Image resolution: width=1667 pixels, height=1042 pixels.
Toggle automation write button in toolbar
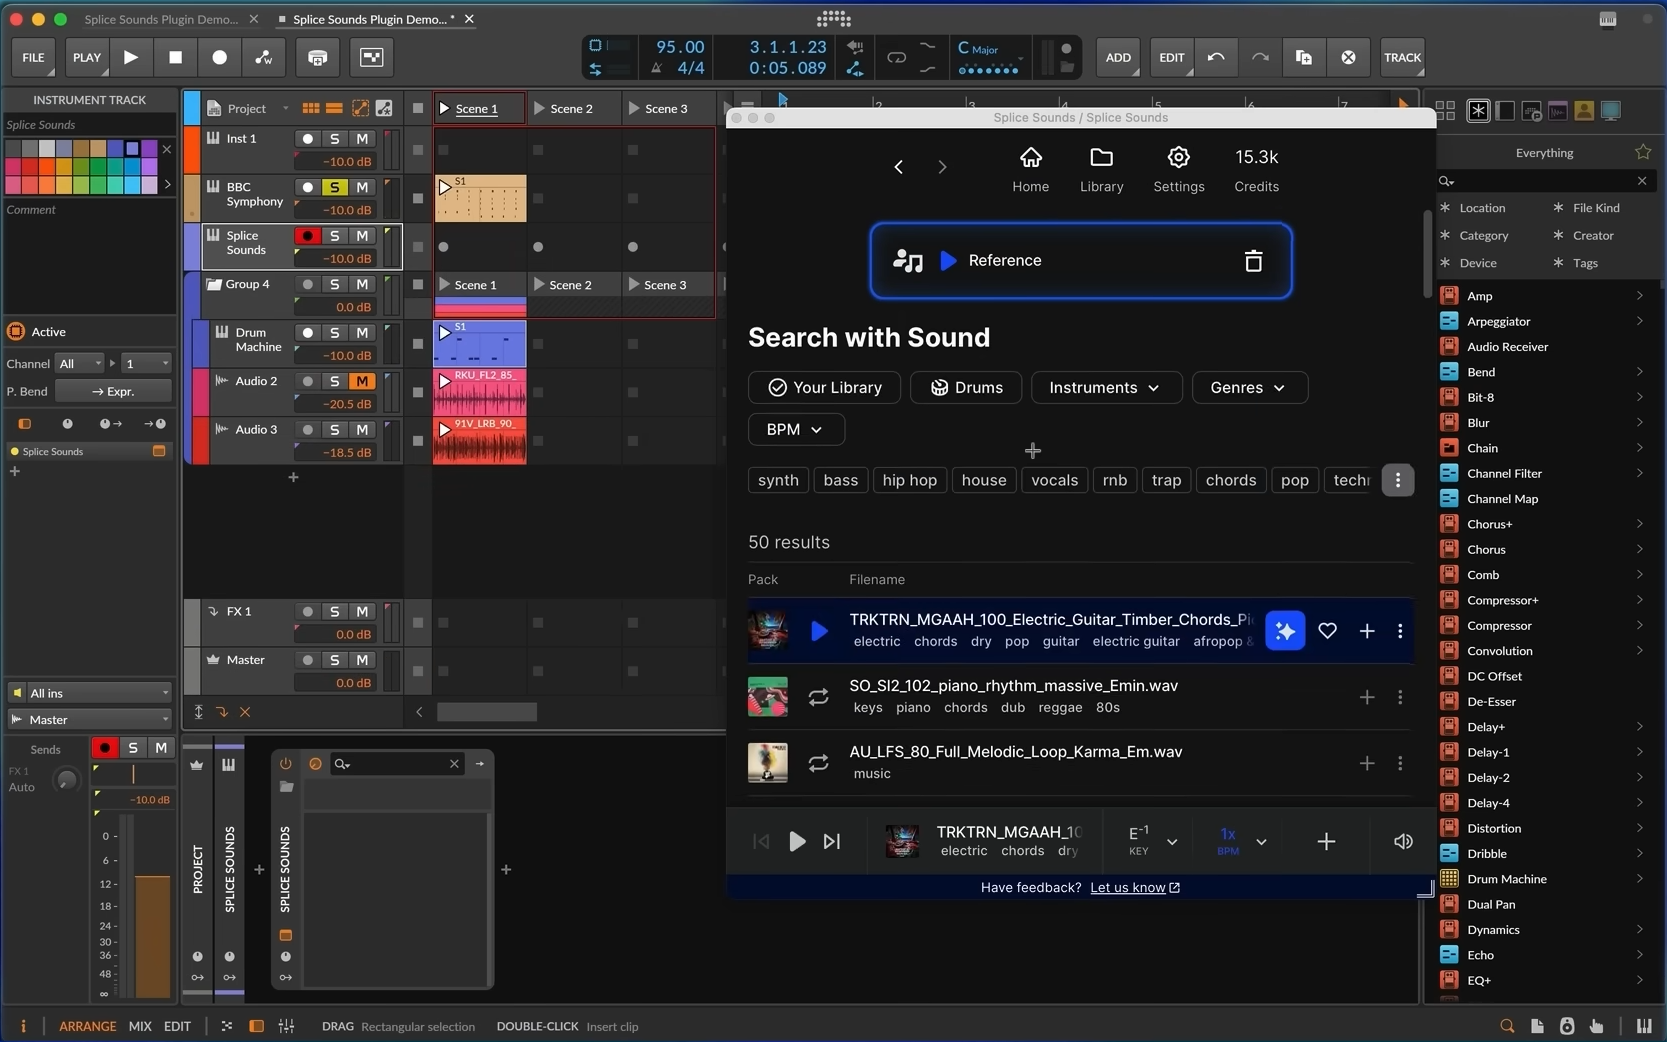263,57
